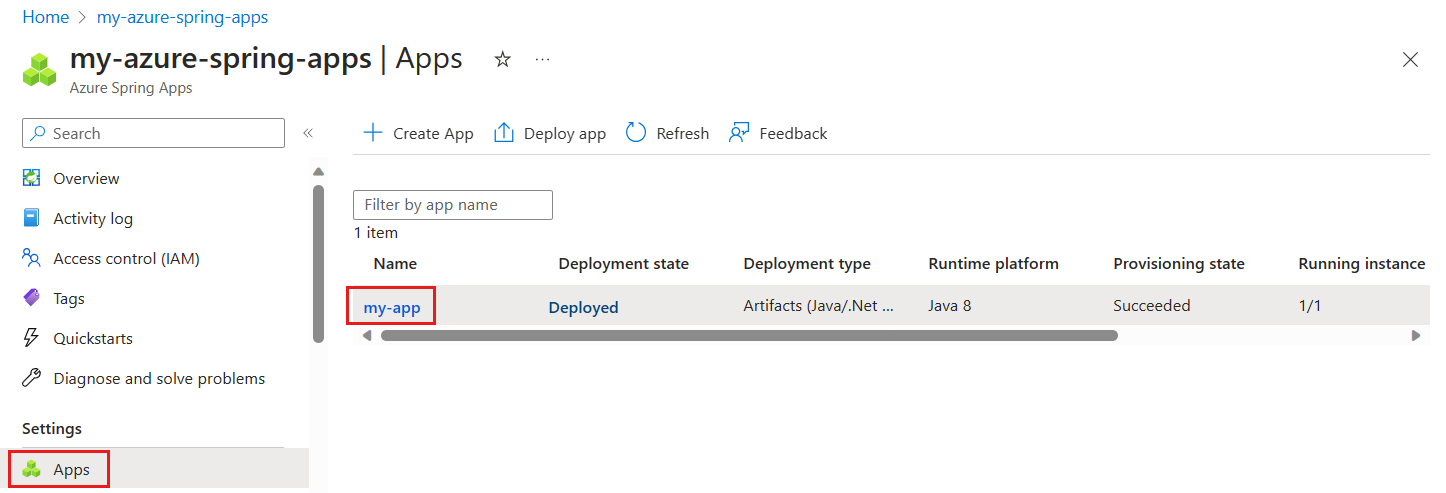Click the sidebar vertical scrollbar thumb
Screen dimensions: 1446x493
(x=318, y=264)
